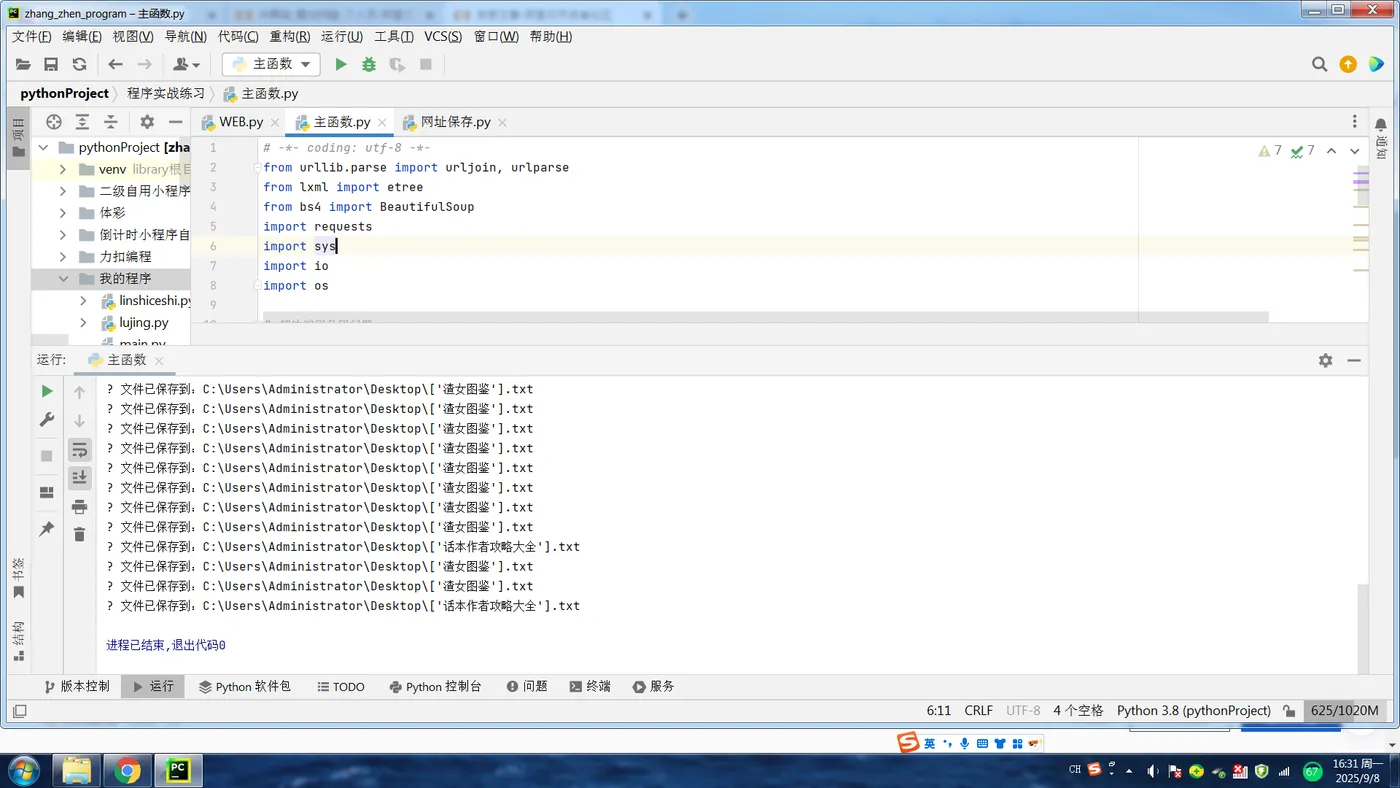Image resolution: width=1400 pixels, height=788 pixels.
Task: Click the orange IDE update arrow icon
Action: (x=1348, y=64)
